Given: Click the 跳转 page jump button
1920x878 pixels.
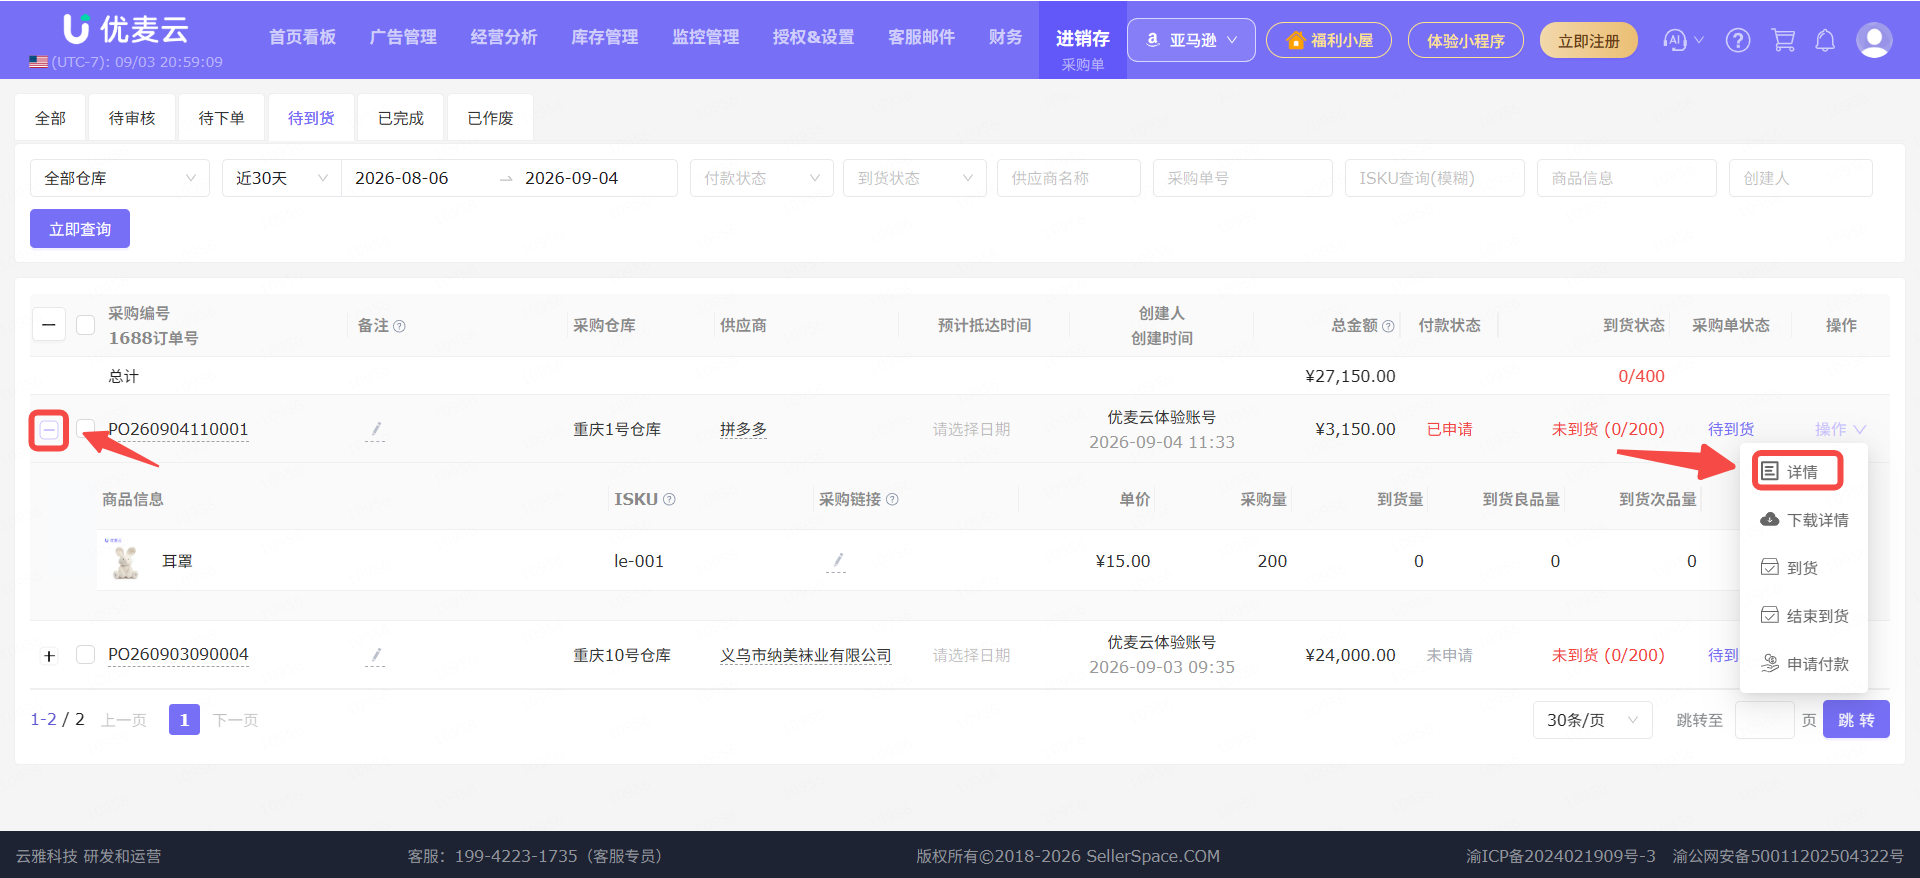Looking at the screenshot, I should 1856,720.
